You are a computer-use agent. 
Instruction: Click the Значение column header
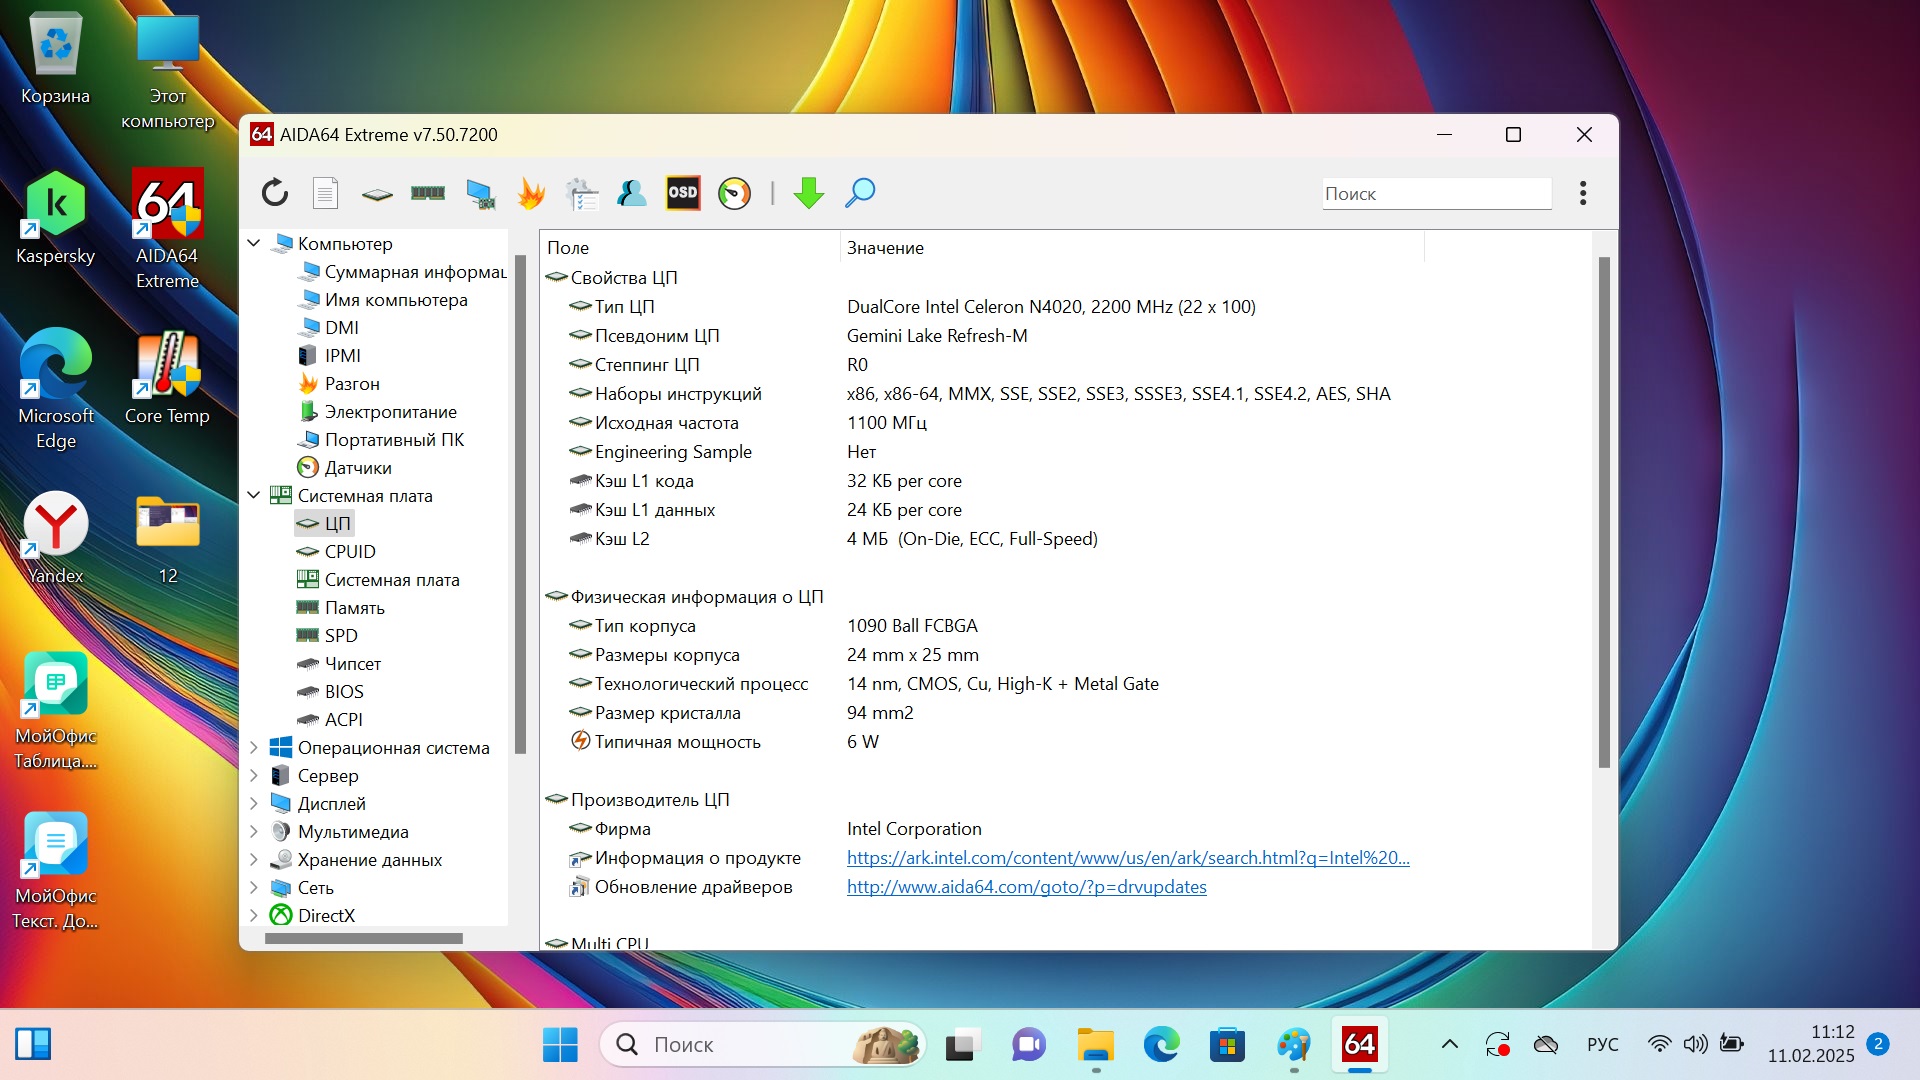pos(1131,247)
